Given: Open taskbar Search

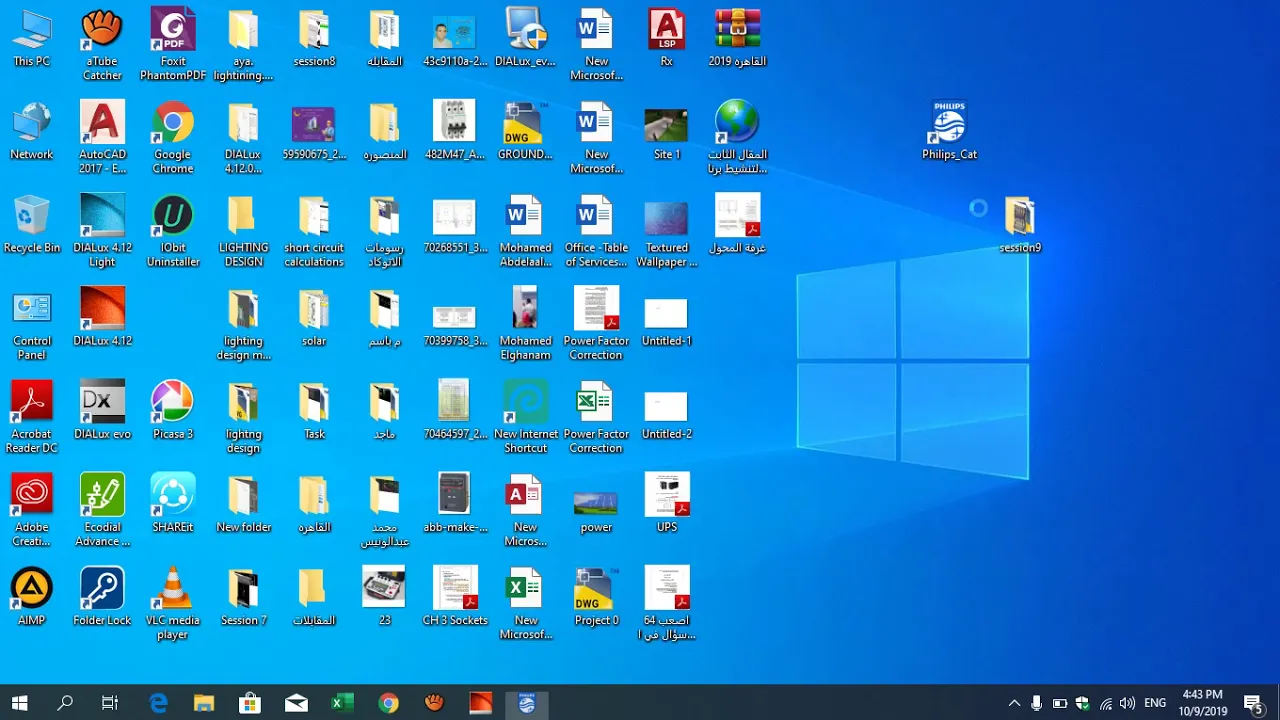Looking at the screenshot, I should (65, 703).
